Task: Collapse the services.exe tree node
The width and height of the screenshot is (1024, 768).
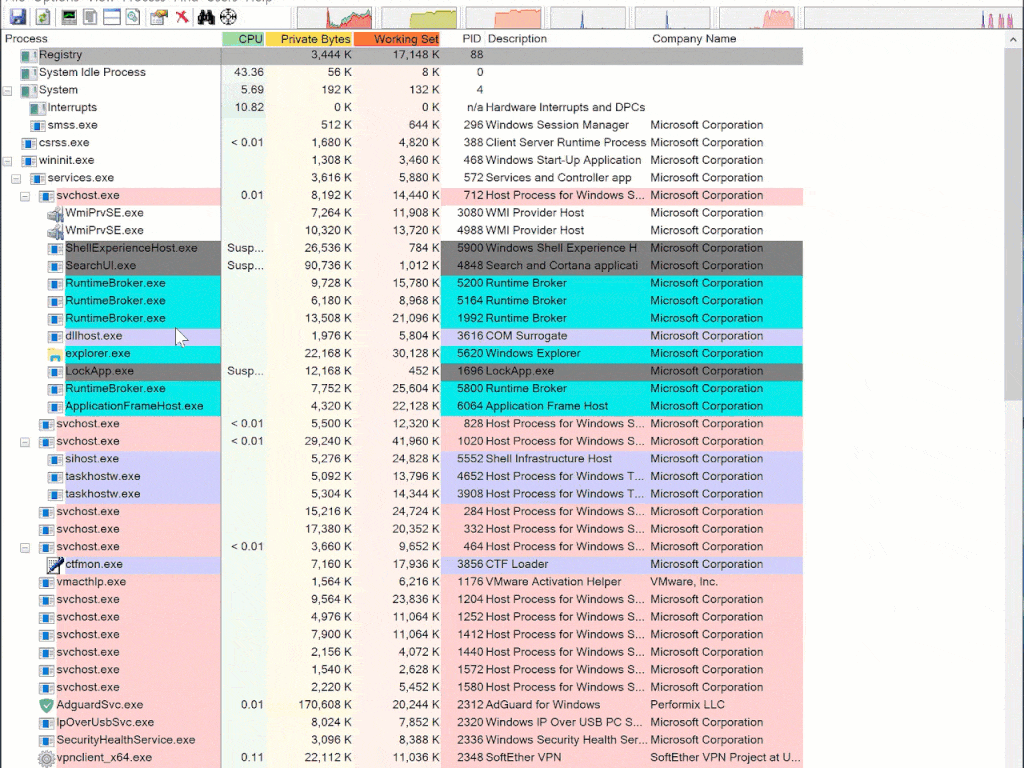Action: coord(16,178)
